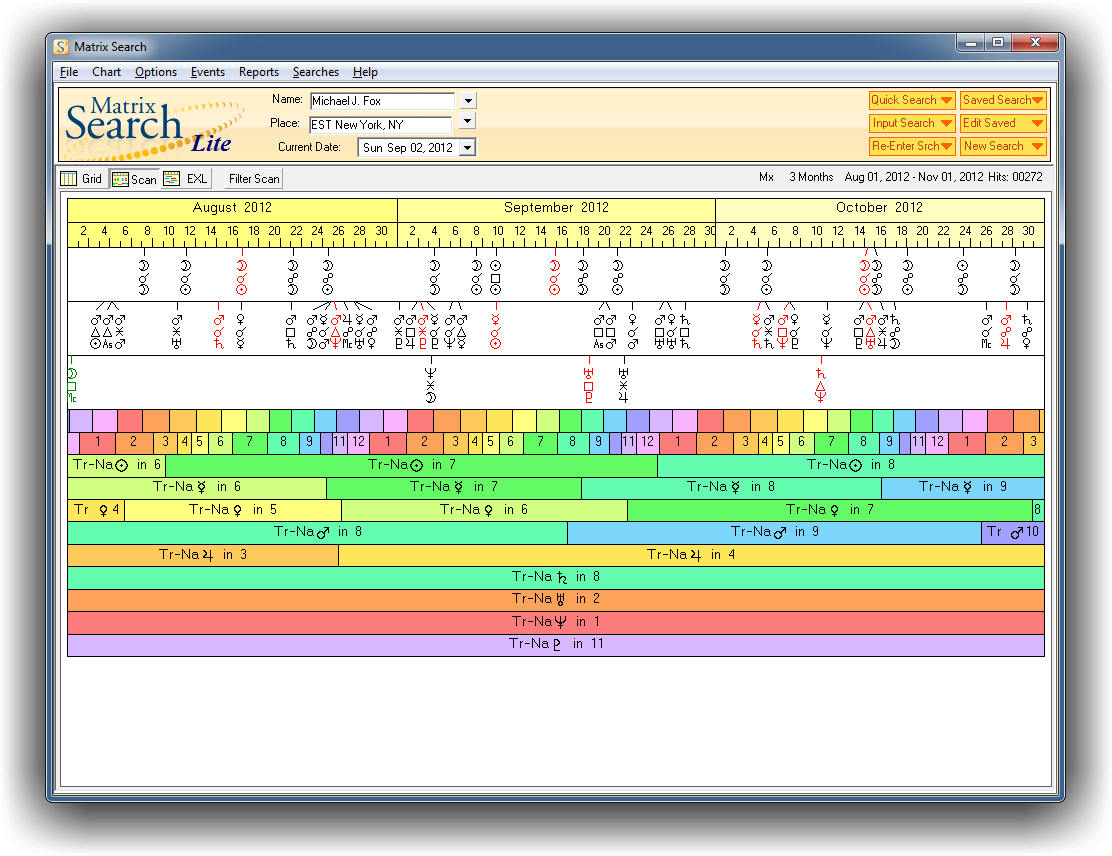Switch to Grid view
This screenshot has height=856, width=1112.
click(x=82, y=179)
